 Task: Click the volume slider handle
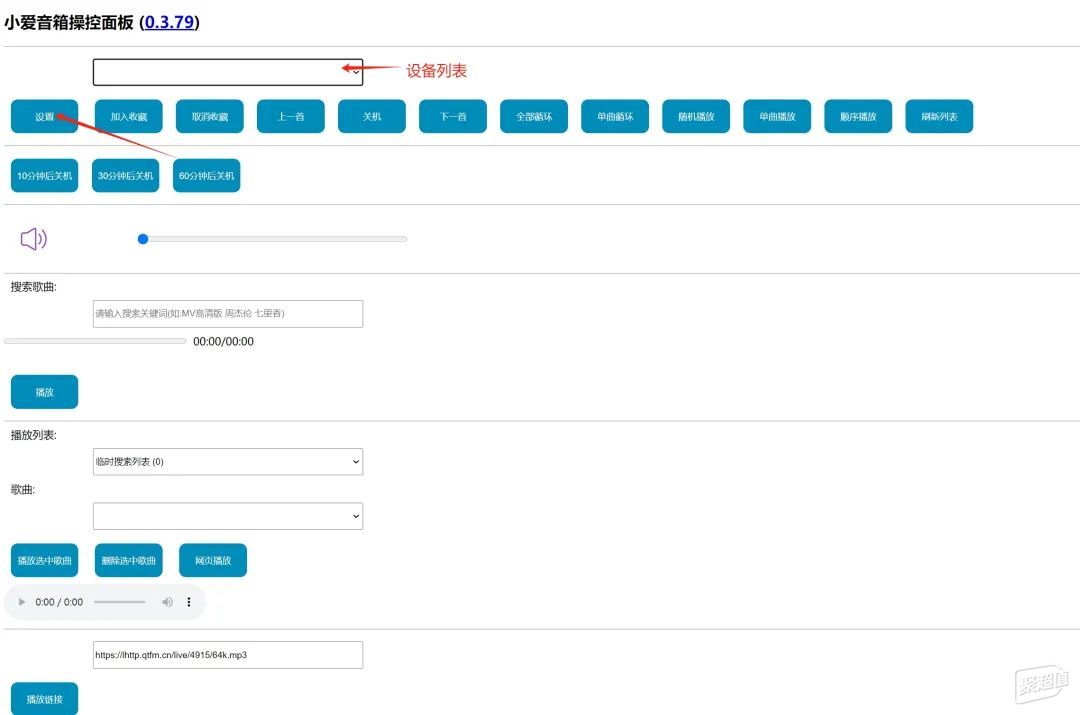pos(143,239)
